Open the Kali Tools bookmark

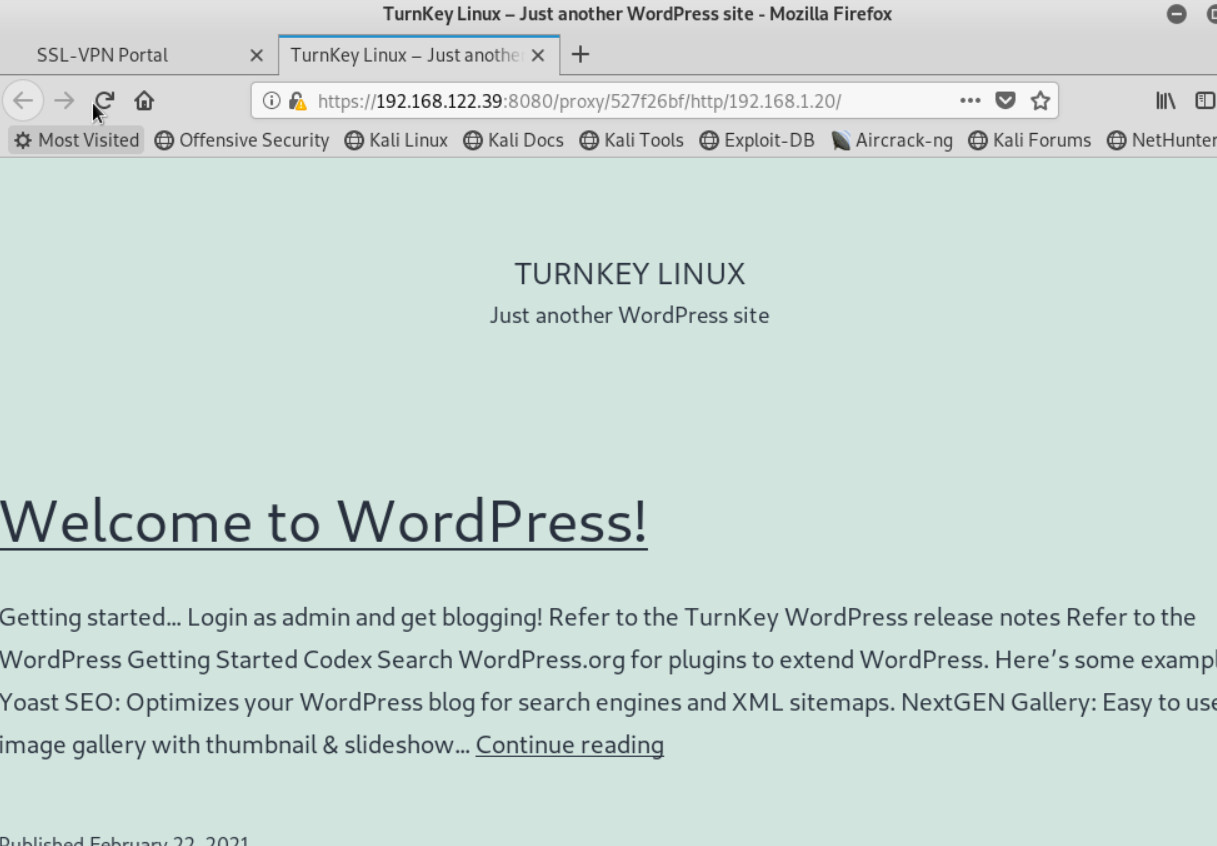632,140
